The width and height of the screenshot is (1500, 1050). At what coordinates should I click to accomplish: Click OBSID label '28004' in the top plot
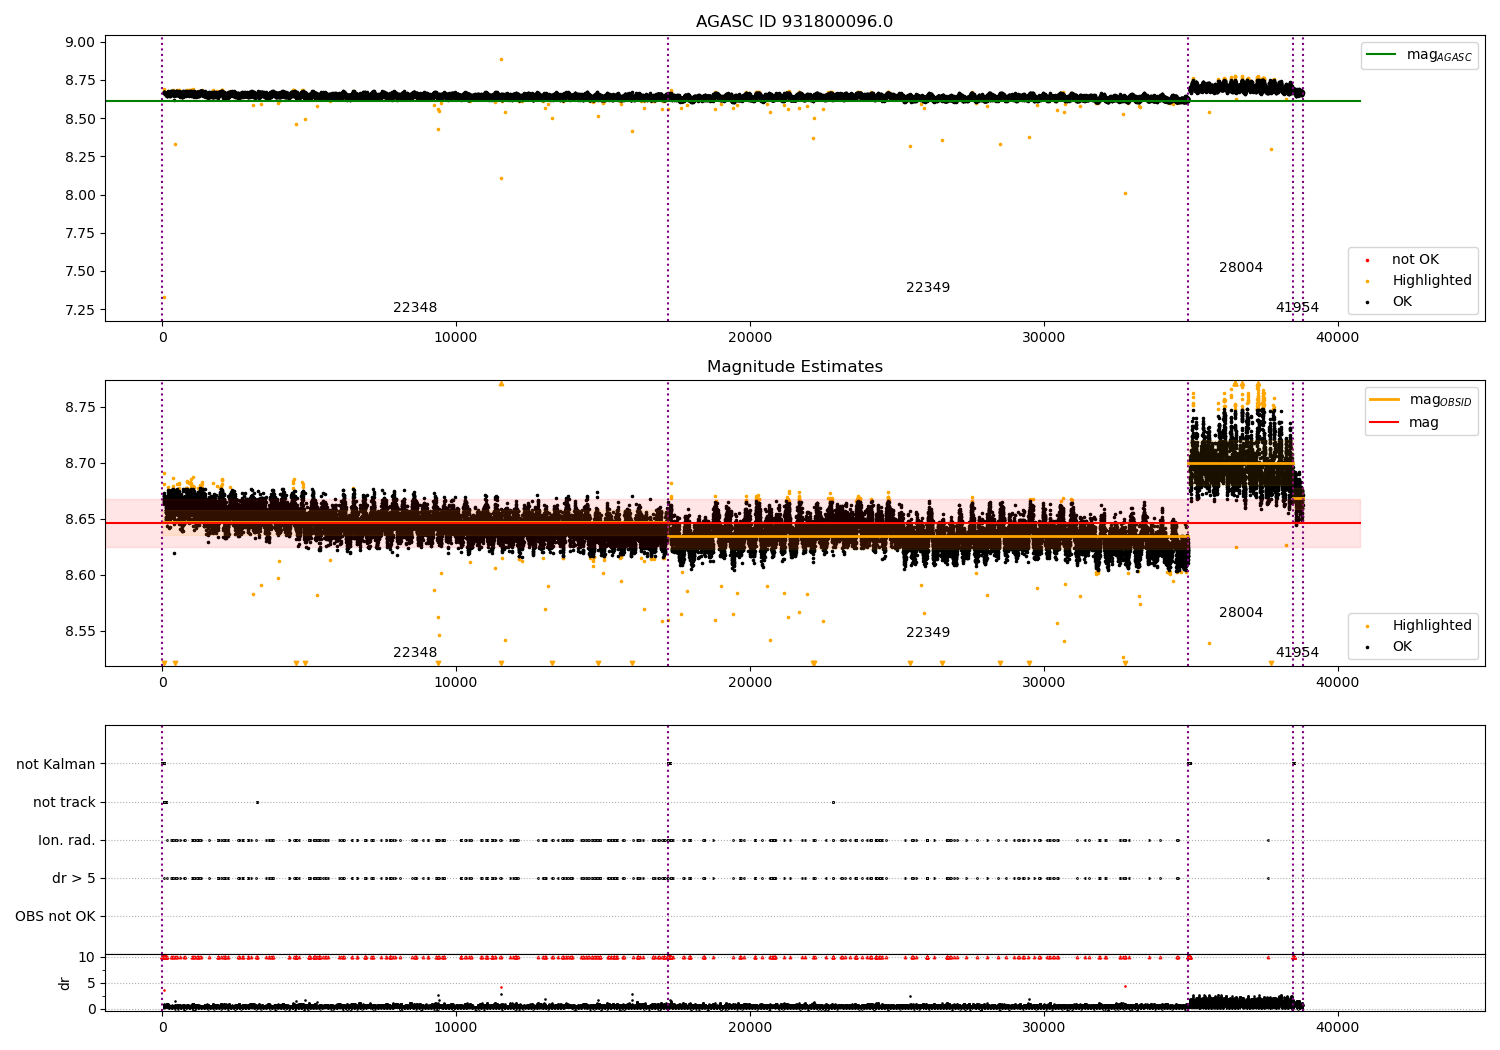tap(1241, 267)
